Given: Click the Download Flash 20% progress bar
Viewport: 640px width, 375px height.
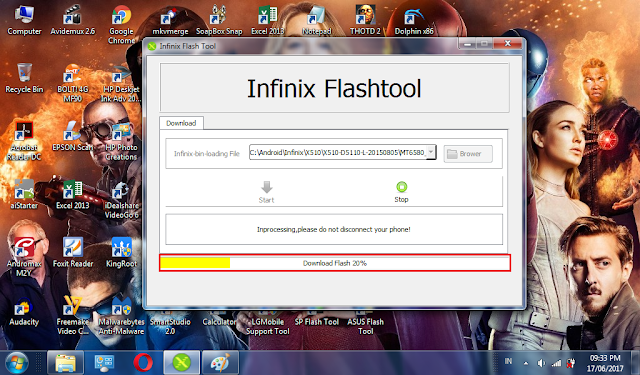Looking at the screenshot, I should click(x=335, y=263).
